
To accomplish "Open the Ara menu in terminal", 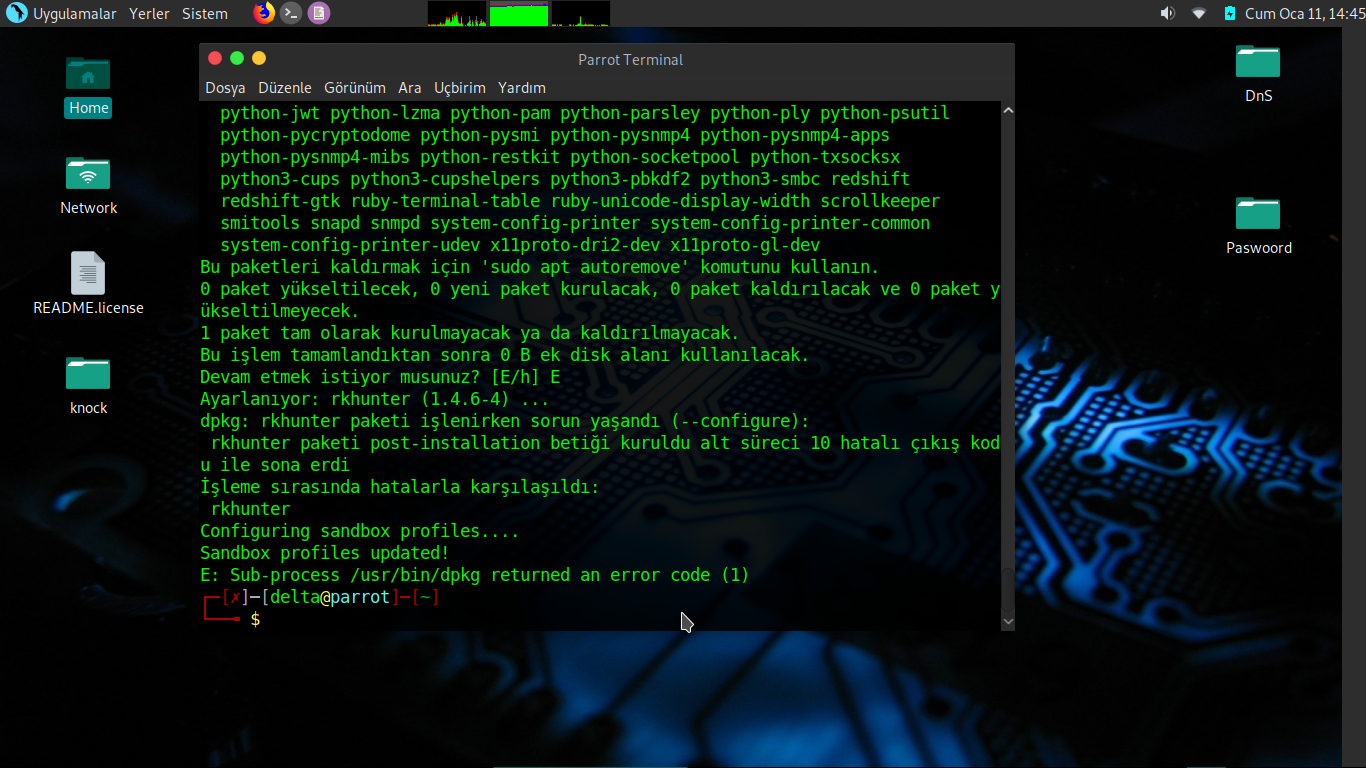I will coord(410,88).
